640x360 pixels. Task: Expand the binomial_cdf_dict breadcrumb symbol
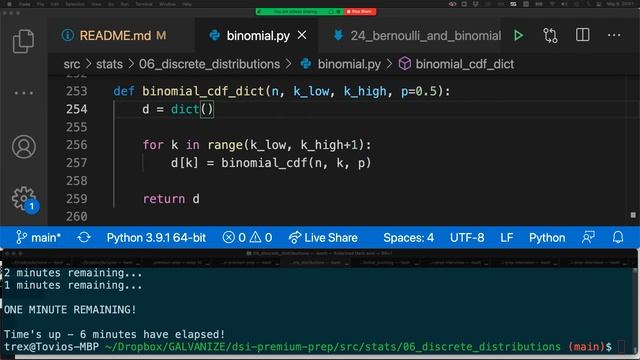(x=464, y=64)
